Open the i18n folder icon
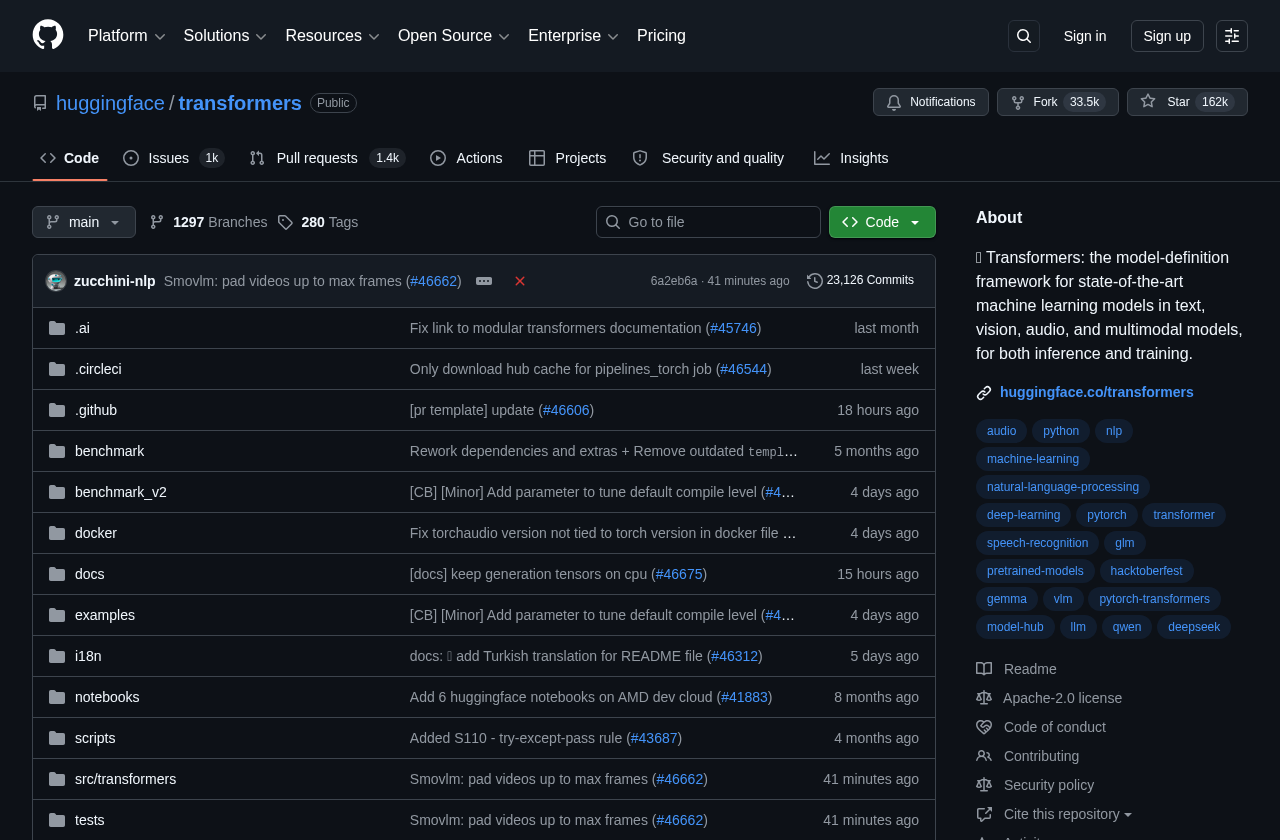The image size is (1280, 840). point(57,656)
